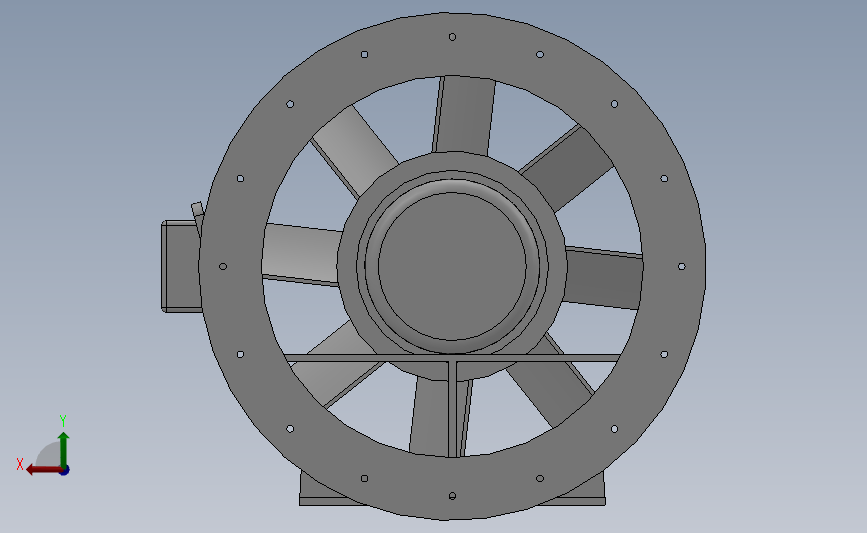Select the circular hub cap at the fan center
This screenshot has height=533, width=867.
(452, 266)
